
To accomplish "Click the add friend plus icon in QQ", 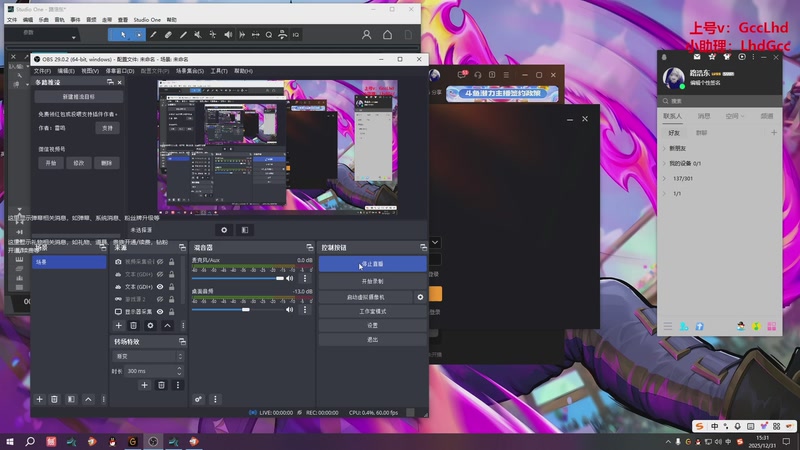I will coord(773,133).
